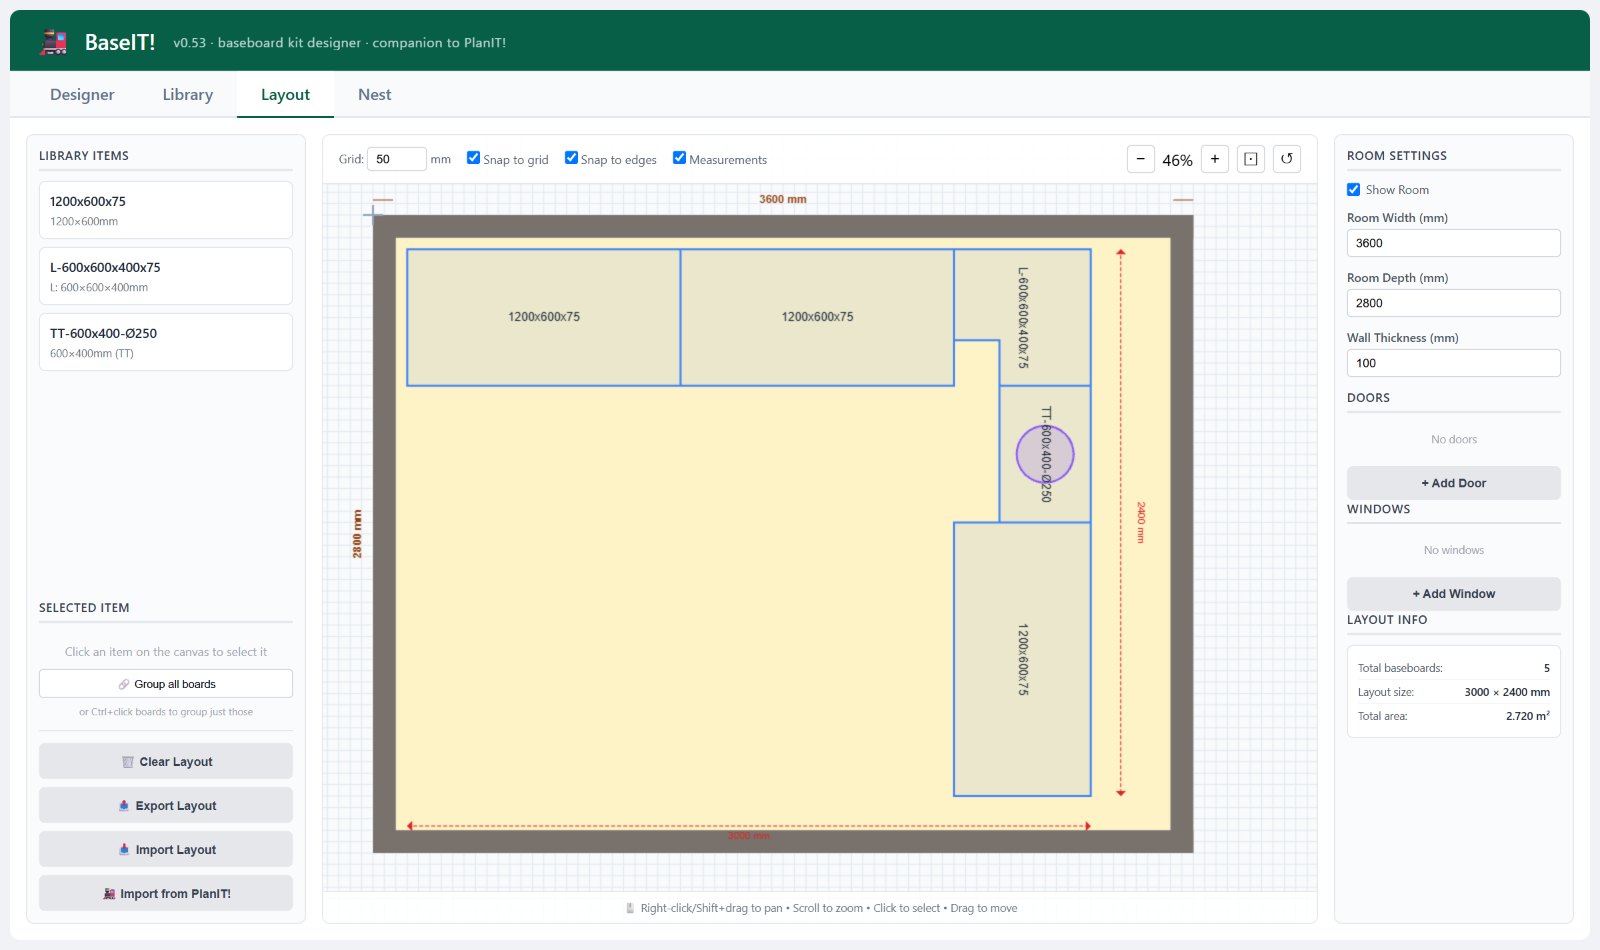Go to the Nest tab
This screenshot has width=1600, height=950.
pyautogui.click(x=374, y=95)
